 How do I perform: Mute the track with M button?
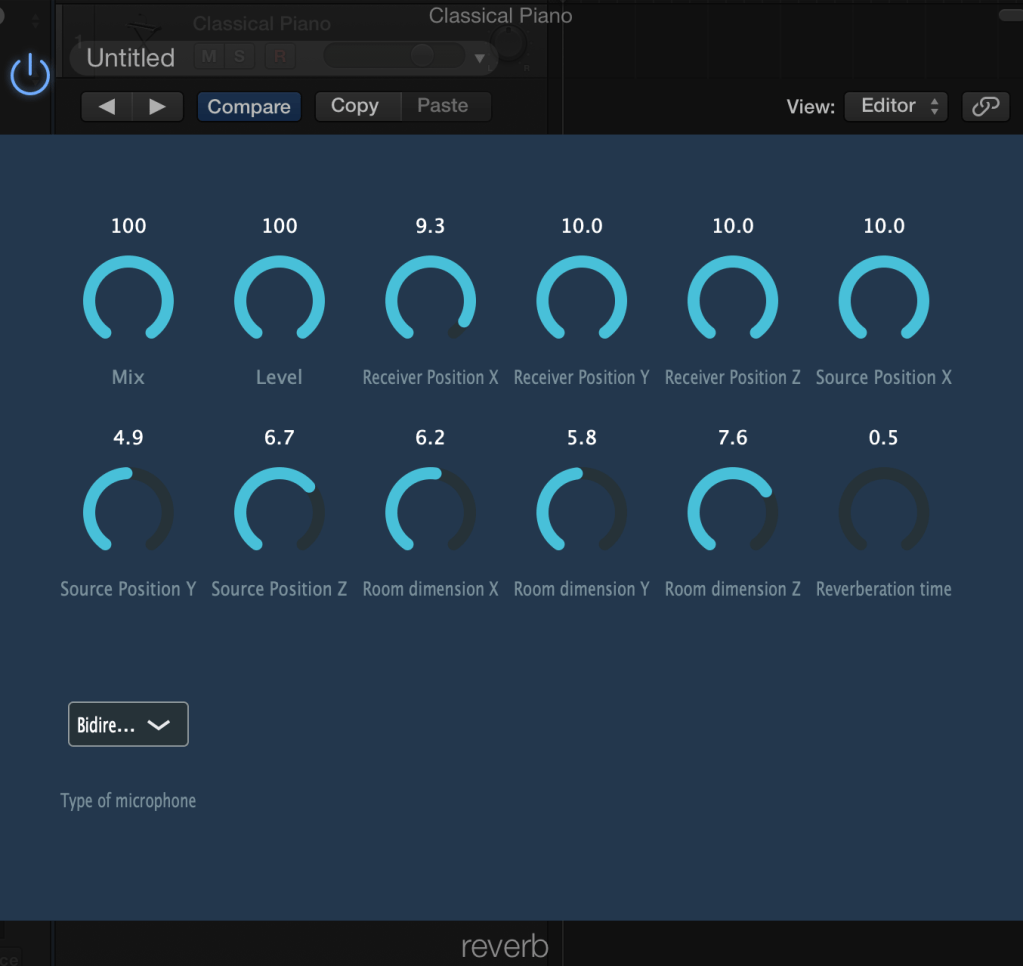click(209, 56)
